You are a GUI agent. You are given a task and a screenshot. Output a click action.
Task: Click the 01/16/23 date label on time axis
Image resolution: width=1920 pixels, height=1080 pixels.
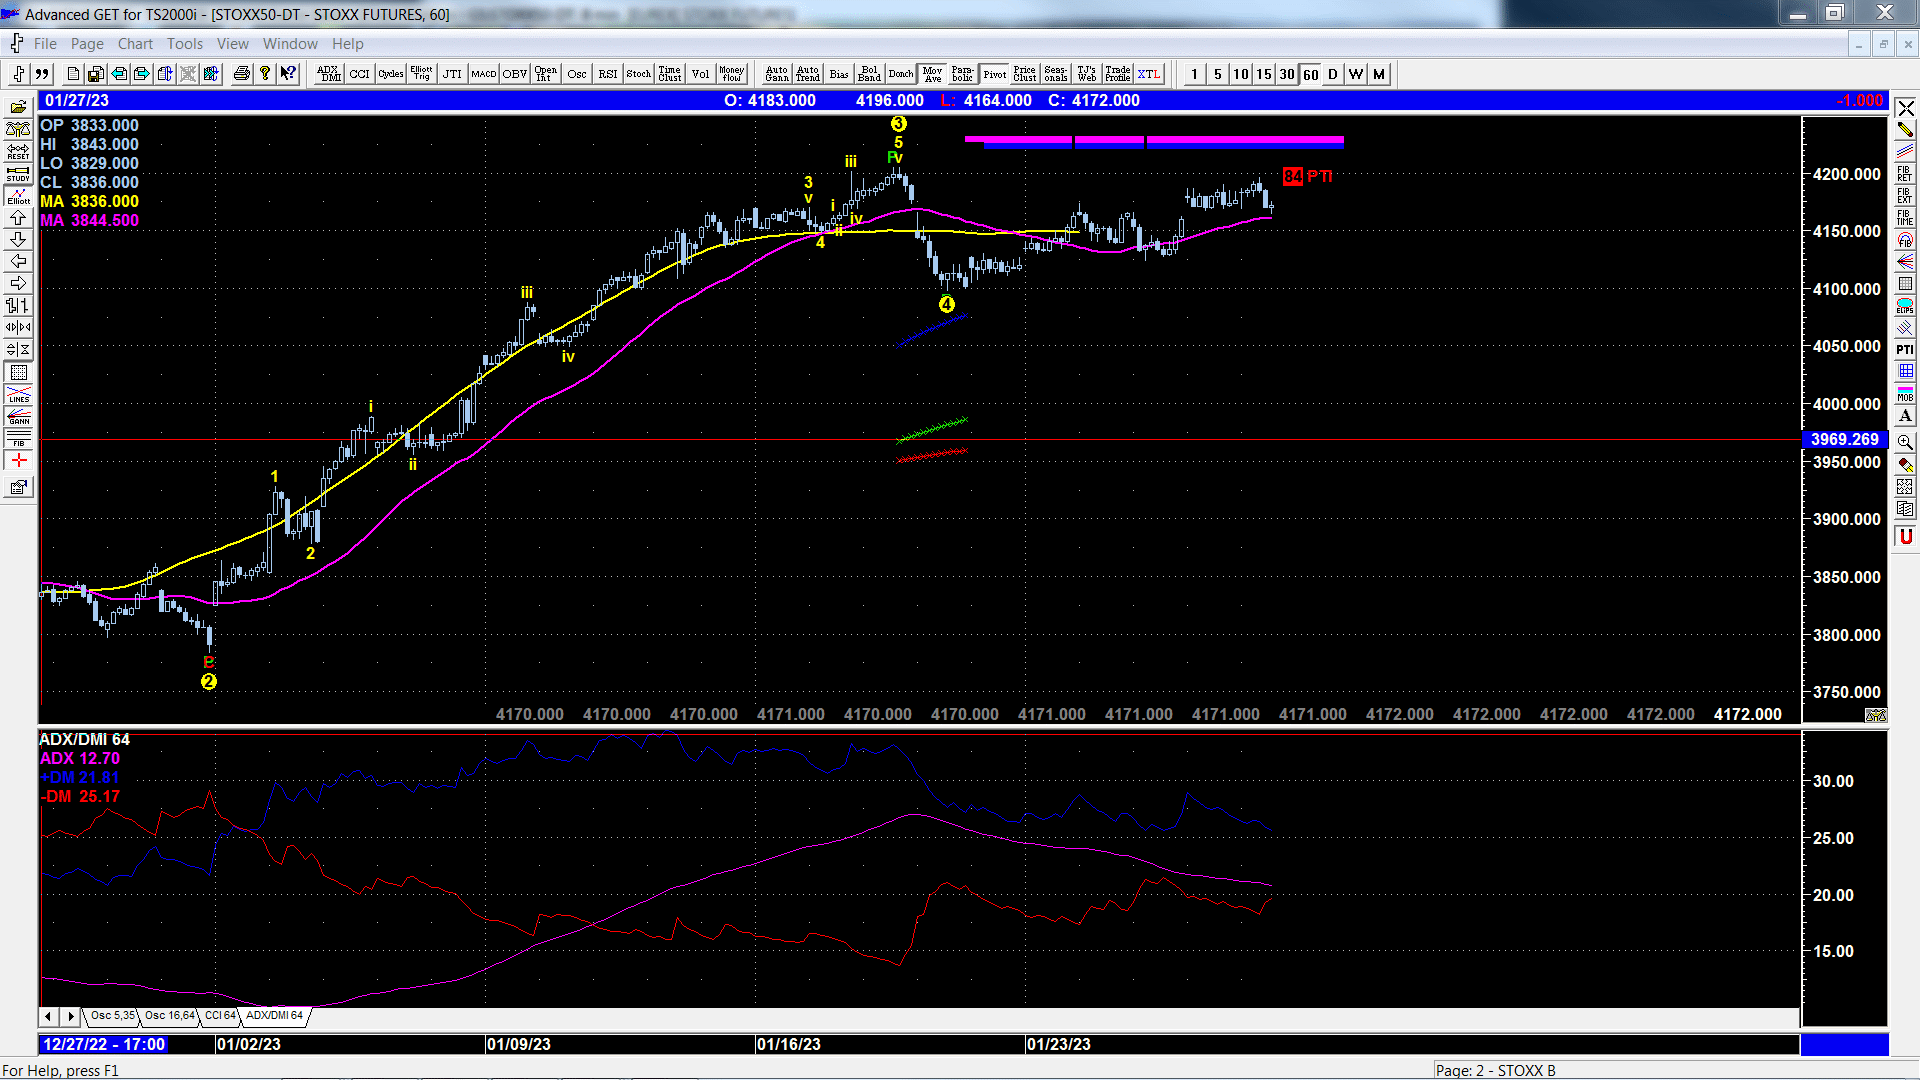click(x=789, y=1045)
